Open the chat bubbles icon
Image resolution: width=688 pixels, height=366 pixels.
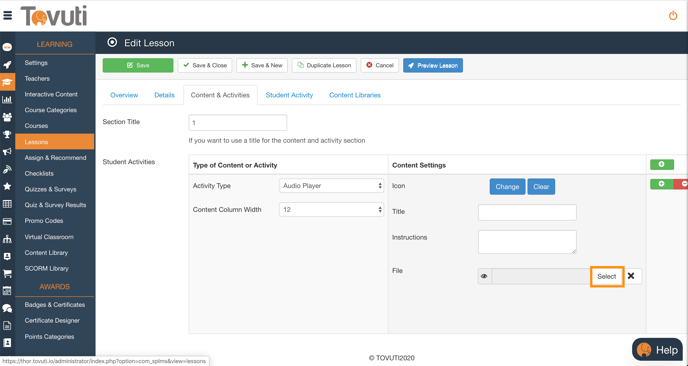(x=7, y=308)
